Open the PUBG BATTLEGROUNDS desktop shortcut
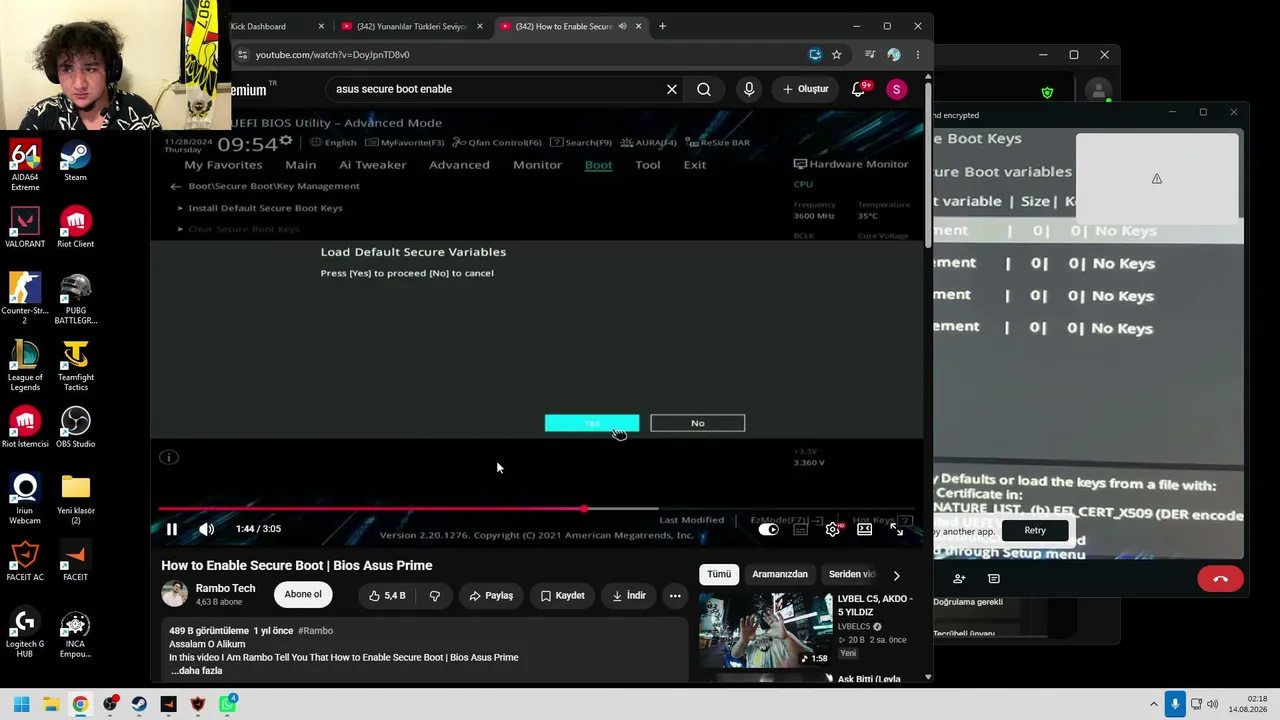This screenshot has width=1280, height=720. (75, 299)
